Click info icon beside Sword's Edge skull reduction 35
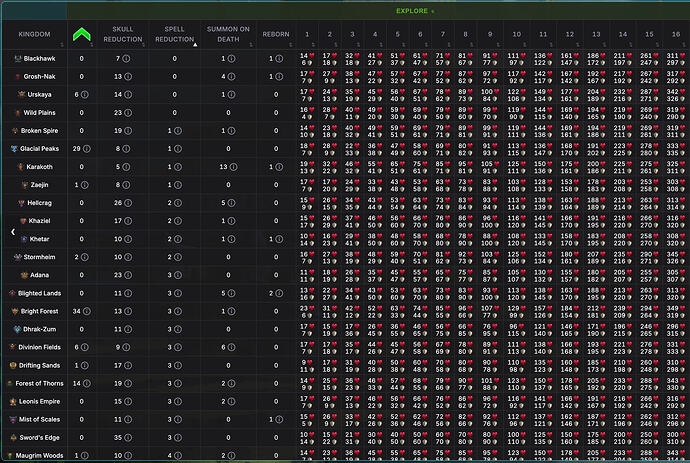Image resolution: width=690 pixels, height=463 pixels. 128,437
